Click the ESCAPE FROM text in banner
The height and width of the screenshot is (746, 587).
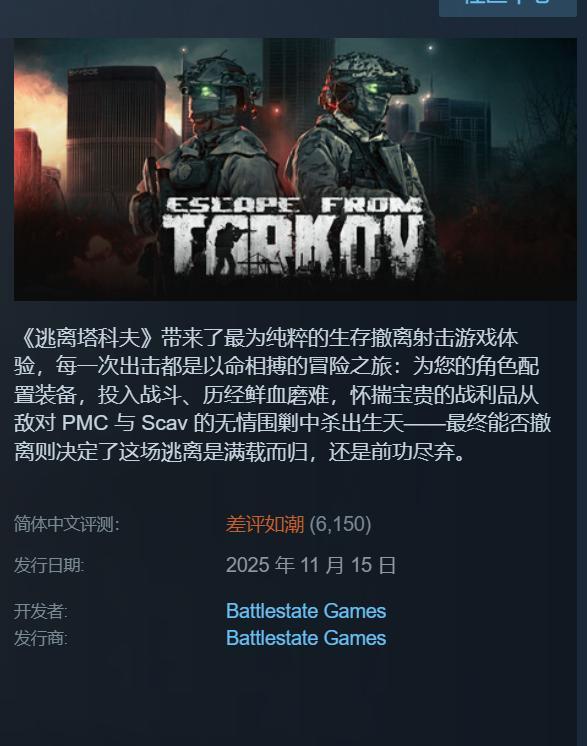294,206
